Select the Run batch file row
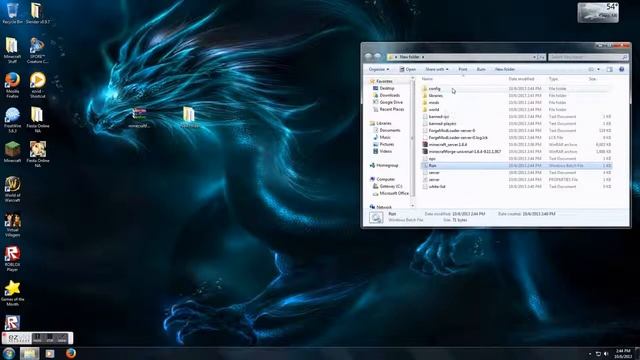Screen dimensions: 640x360 tap(516, 165)
